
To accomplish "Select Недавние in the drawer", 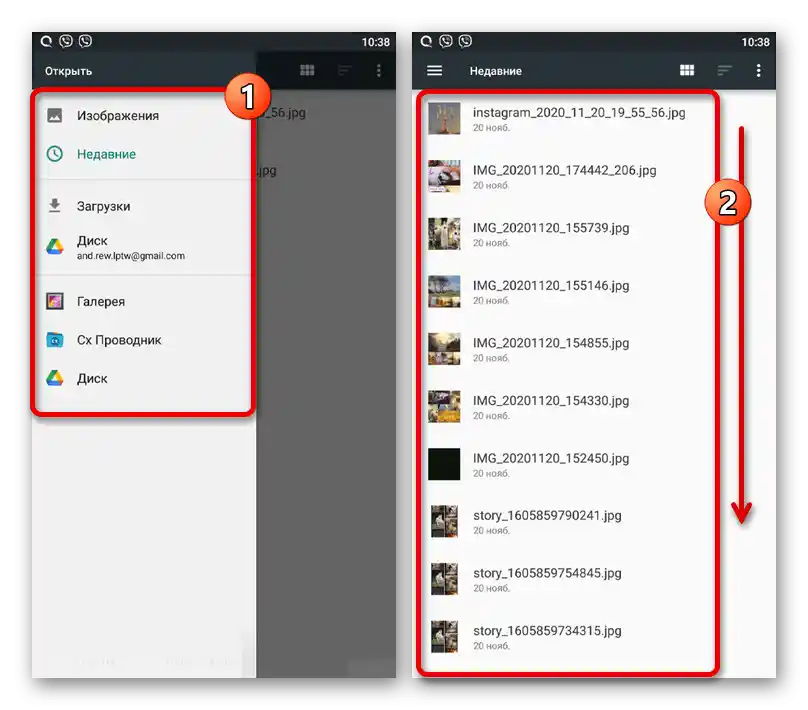I will (x=144, y=154).
